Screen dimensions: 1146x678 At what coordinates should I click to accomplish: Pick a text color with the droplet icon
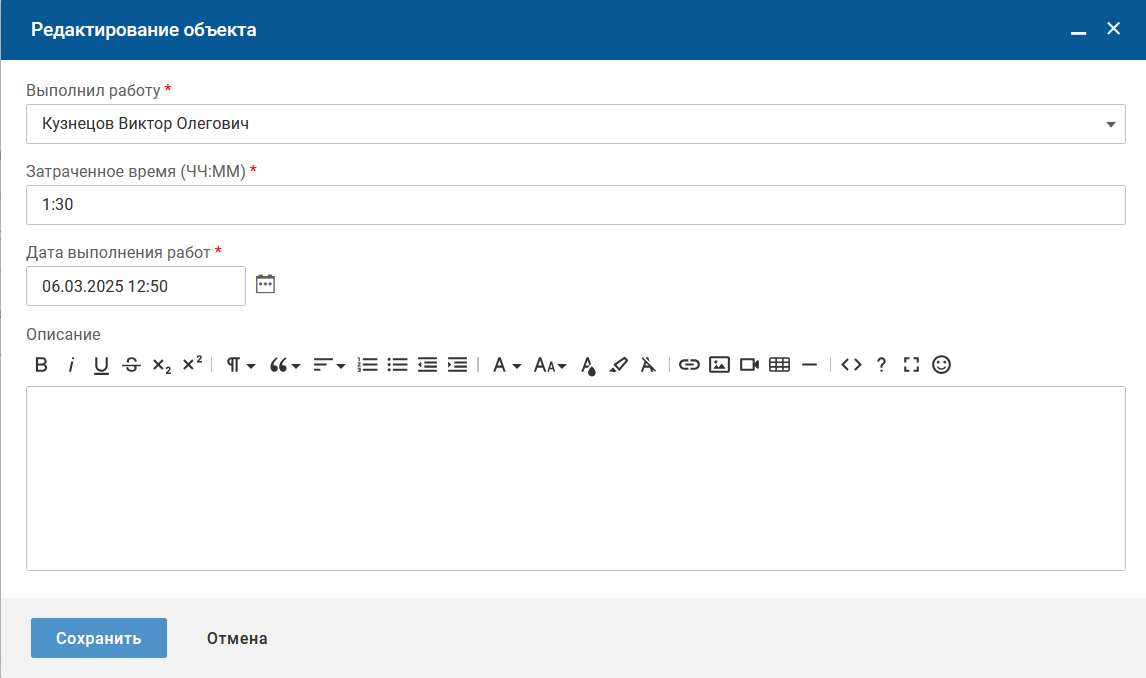(589, 366)
